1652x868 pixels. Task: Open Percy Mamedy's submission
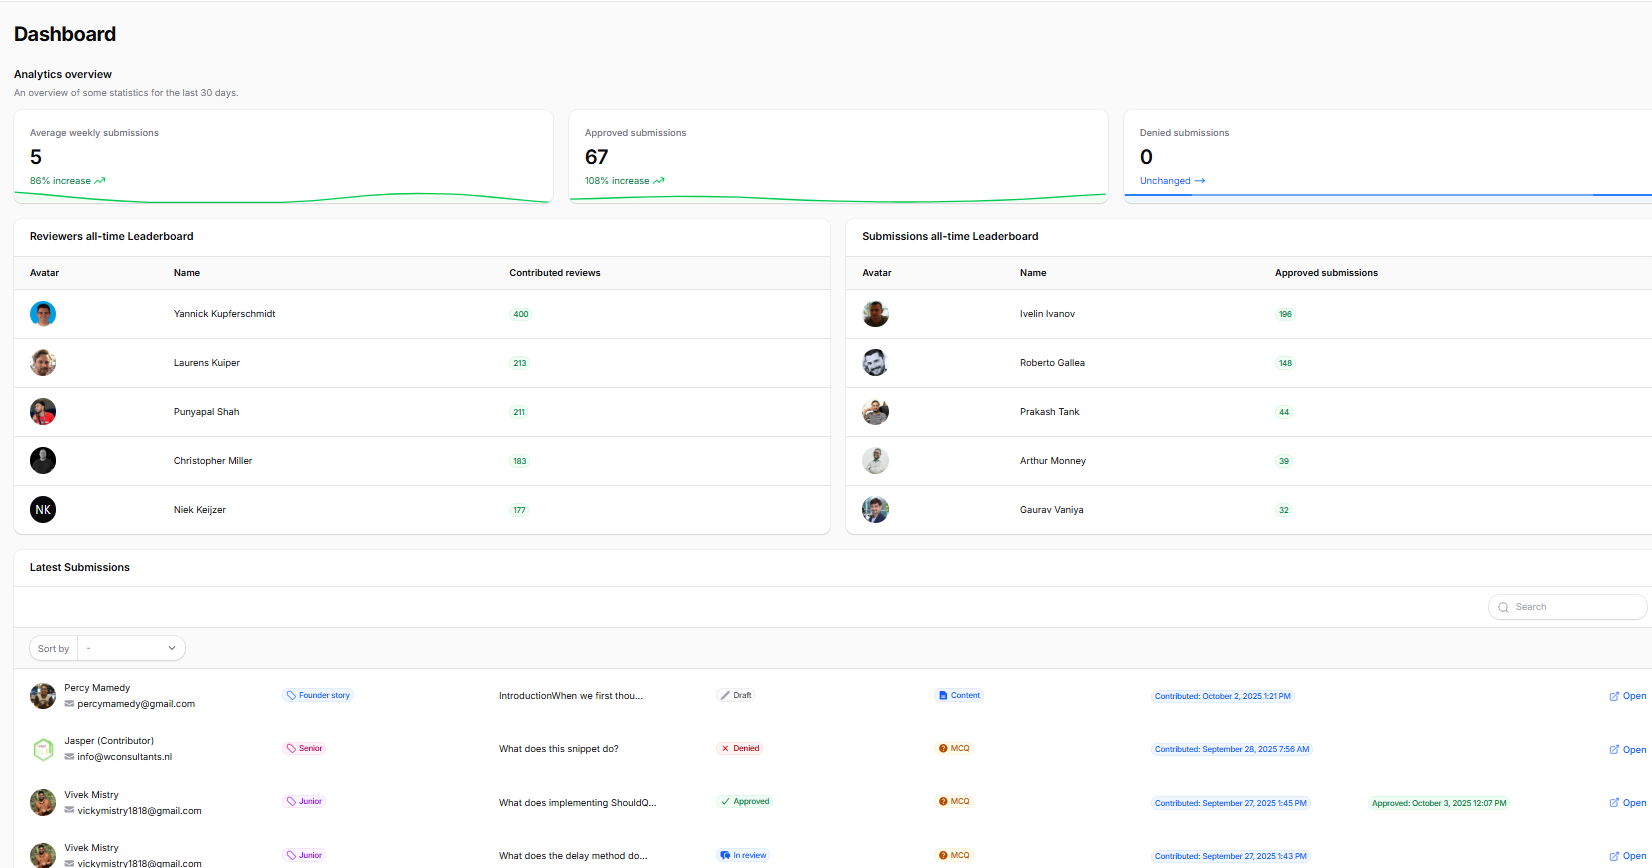[x=1627, y=696]
